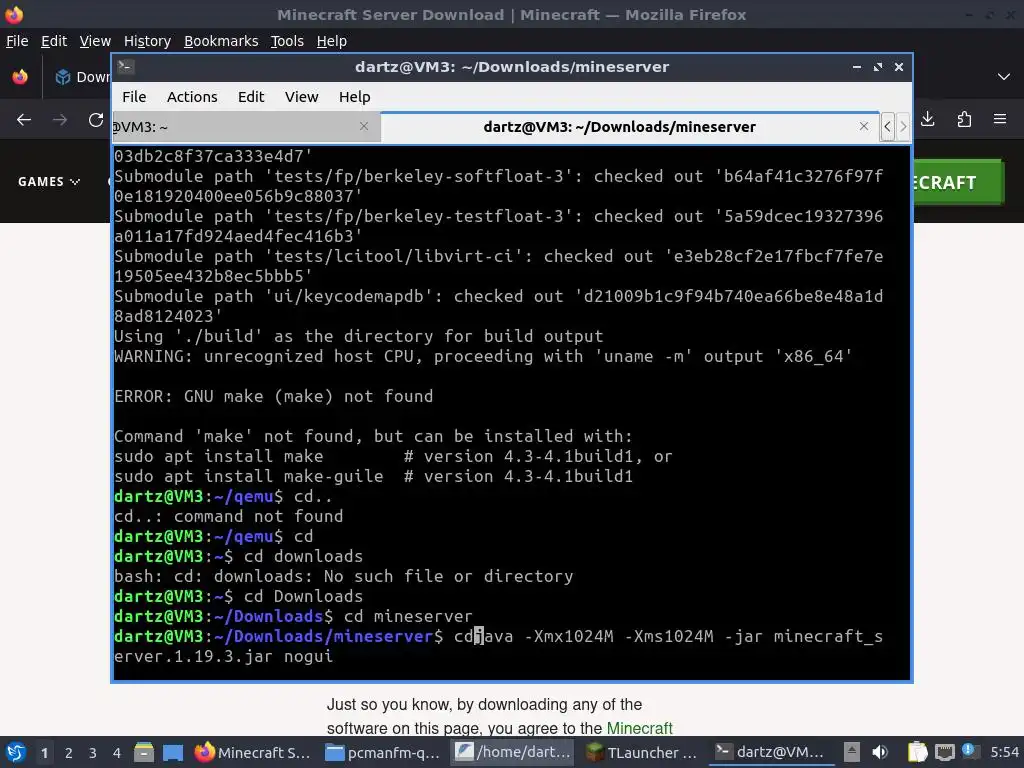Switch to workspace 1
This screenshot has height=768, width=1024.
coord(44,753)
